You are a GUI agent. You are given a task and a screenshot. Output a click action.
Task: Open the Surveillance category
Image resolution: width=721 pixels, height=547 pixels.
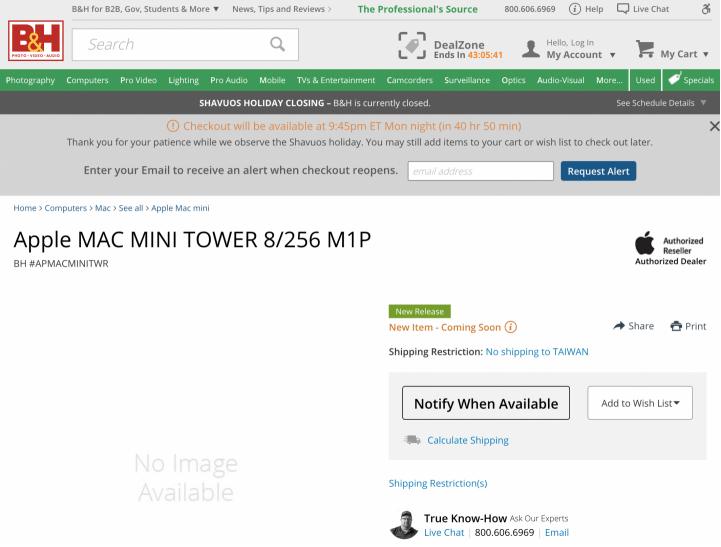point(467,80)
